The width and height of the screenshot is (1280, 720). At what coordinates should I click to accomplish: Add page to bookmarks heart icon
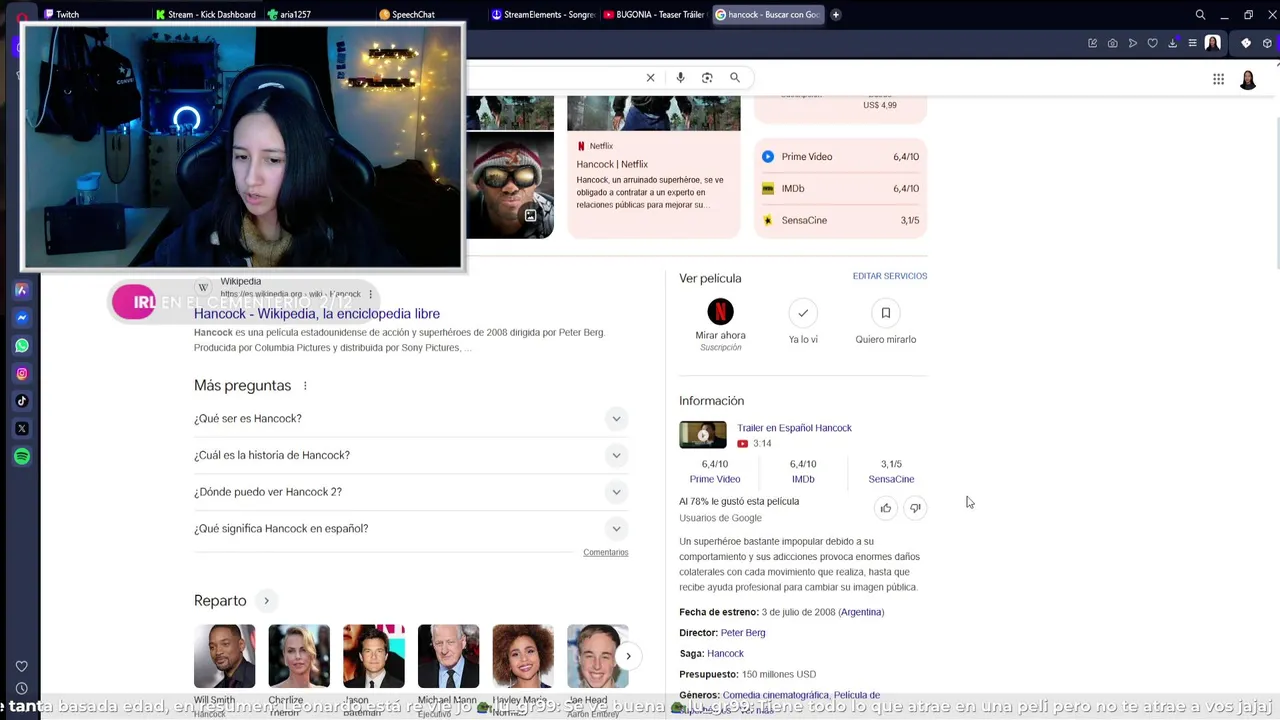(x=1152, y=43)
